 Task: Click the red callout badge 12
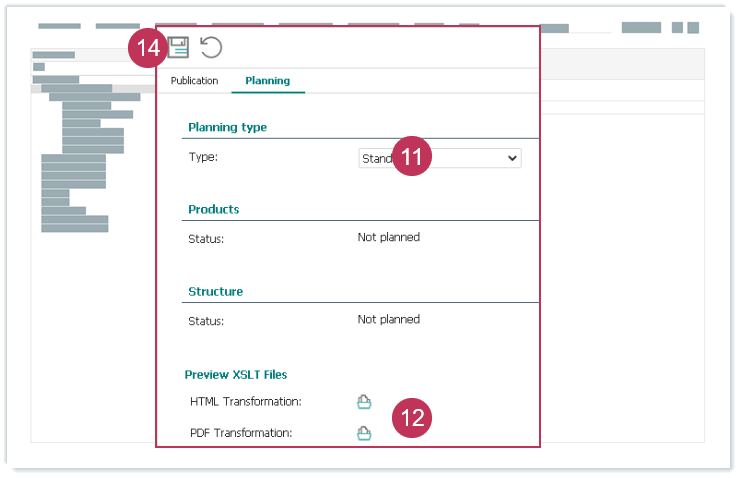click(x=411, y=418)
